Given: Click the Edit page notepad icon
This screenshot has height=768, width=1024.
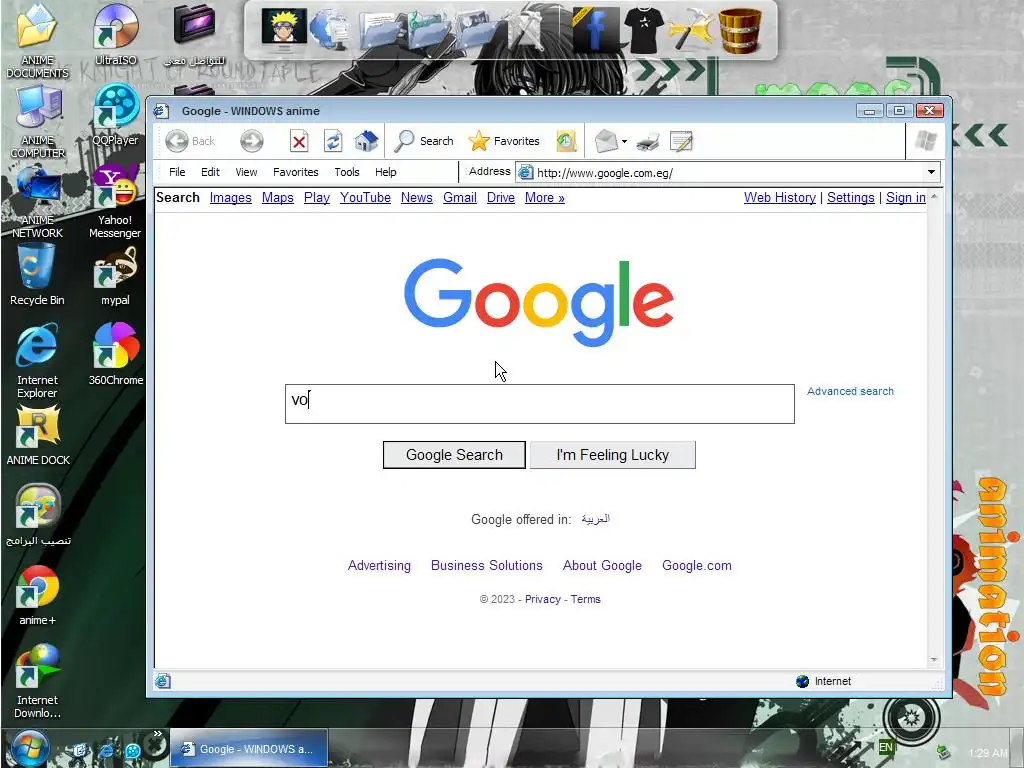Looking at the screenshot, I should 681,141.
